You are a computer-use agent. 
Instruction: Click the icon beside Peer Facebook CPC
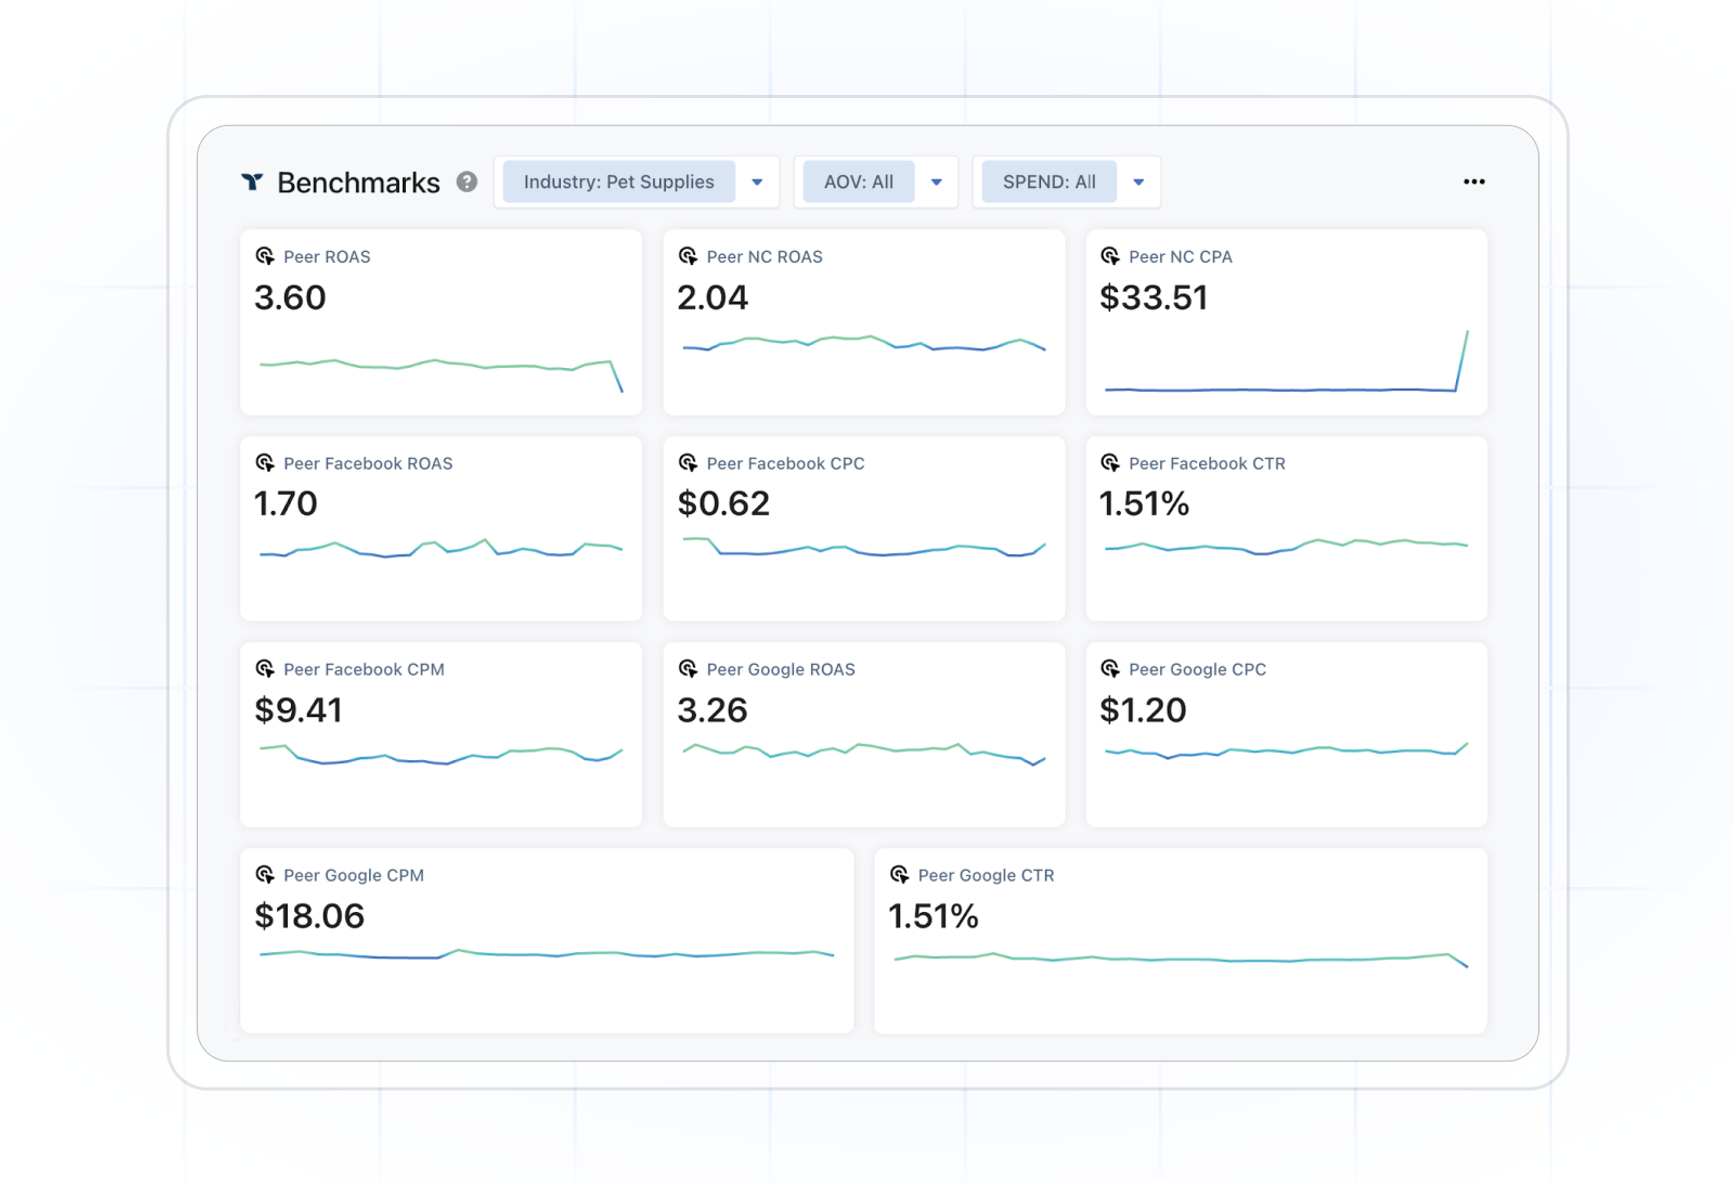click(688, 463)
